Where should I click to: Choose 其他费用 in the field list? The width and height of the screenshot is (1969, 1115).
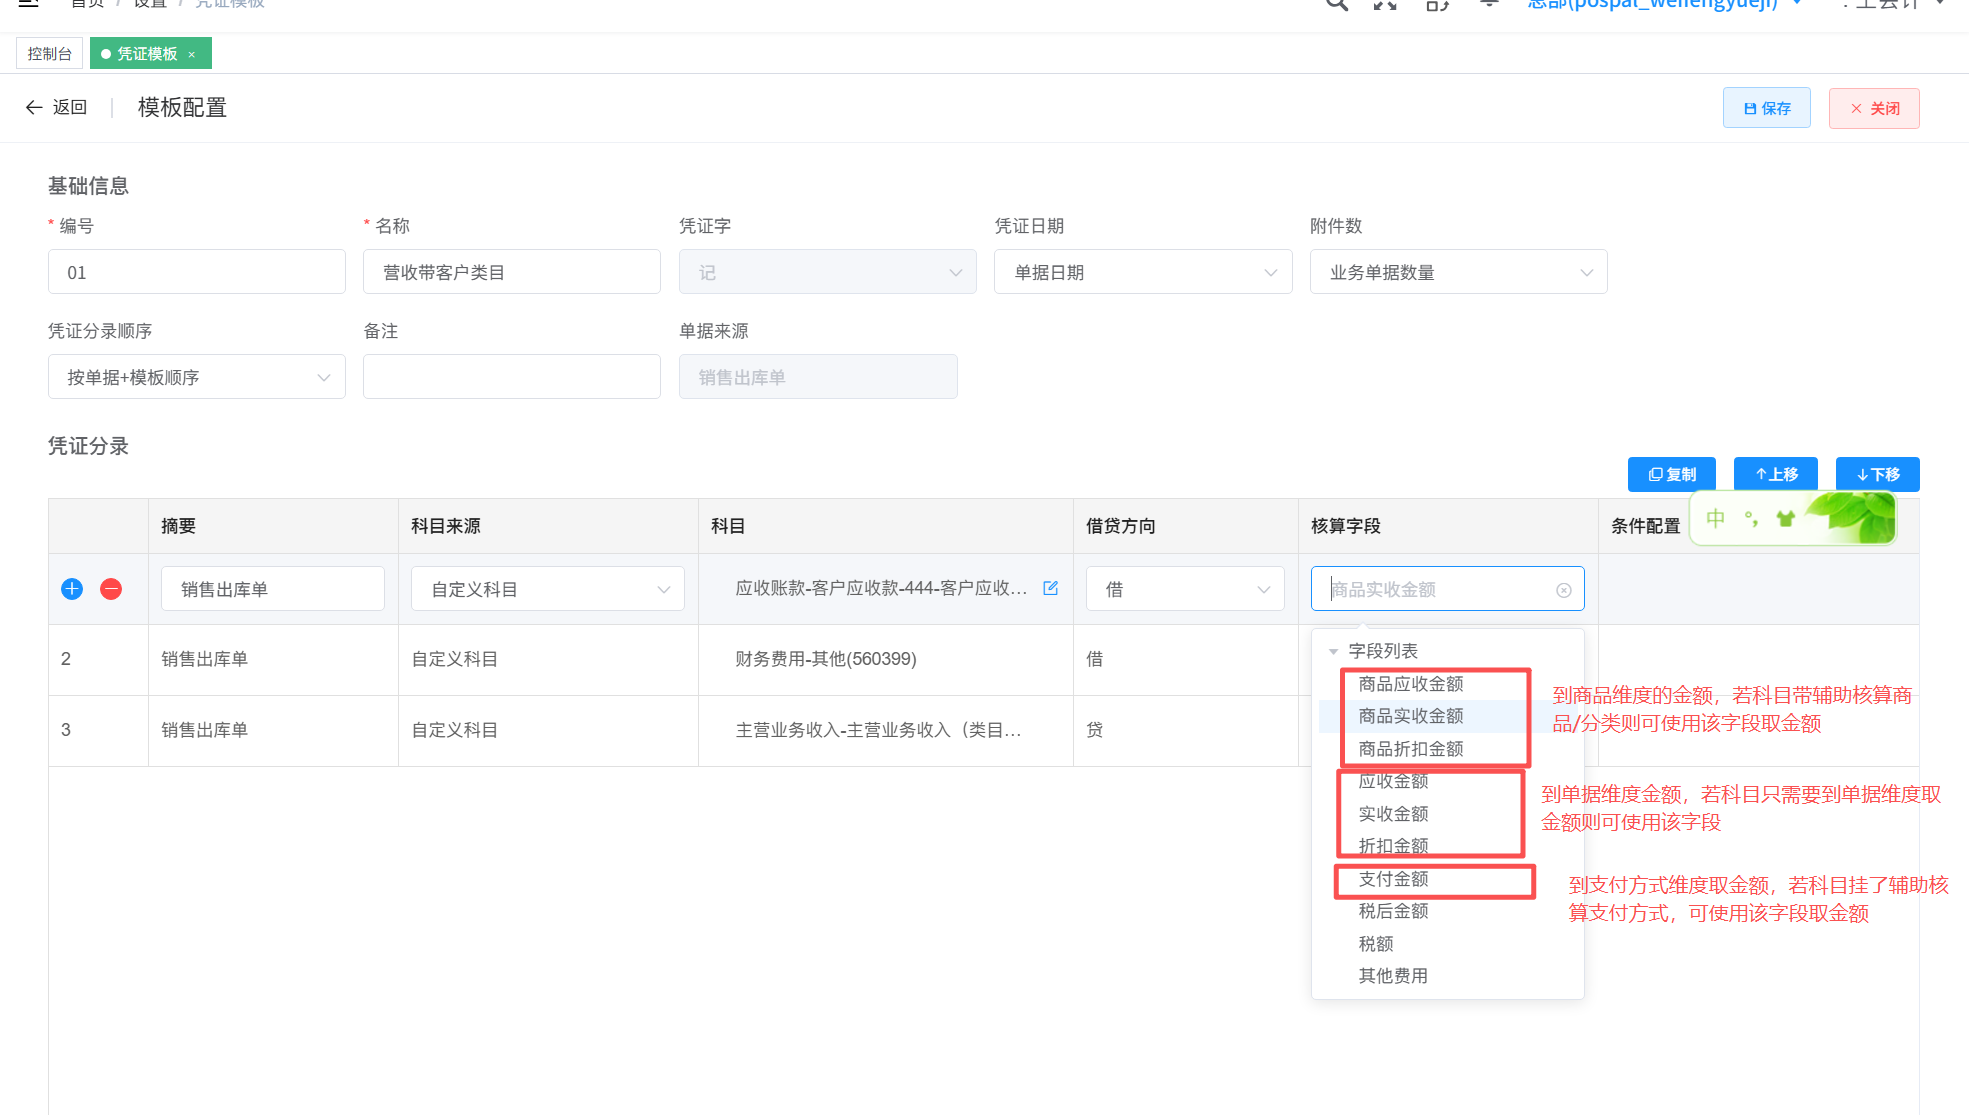tap(1393, 976)
